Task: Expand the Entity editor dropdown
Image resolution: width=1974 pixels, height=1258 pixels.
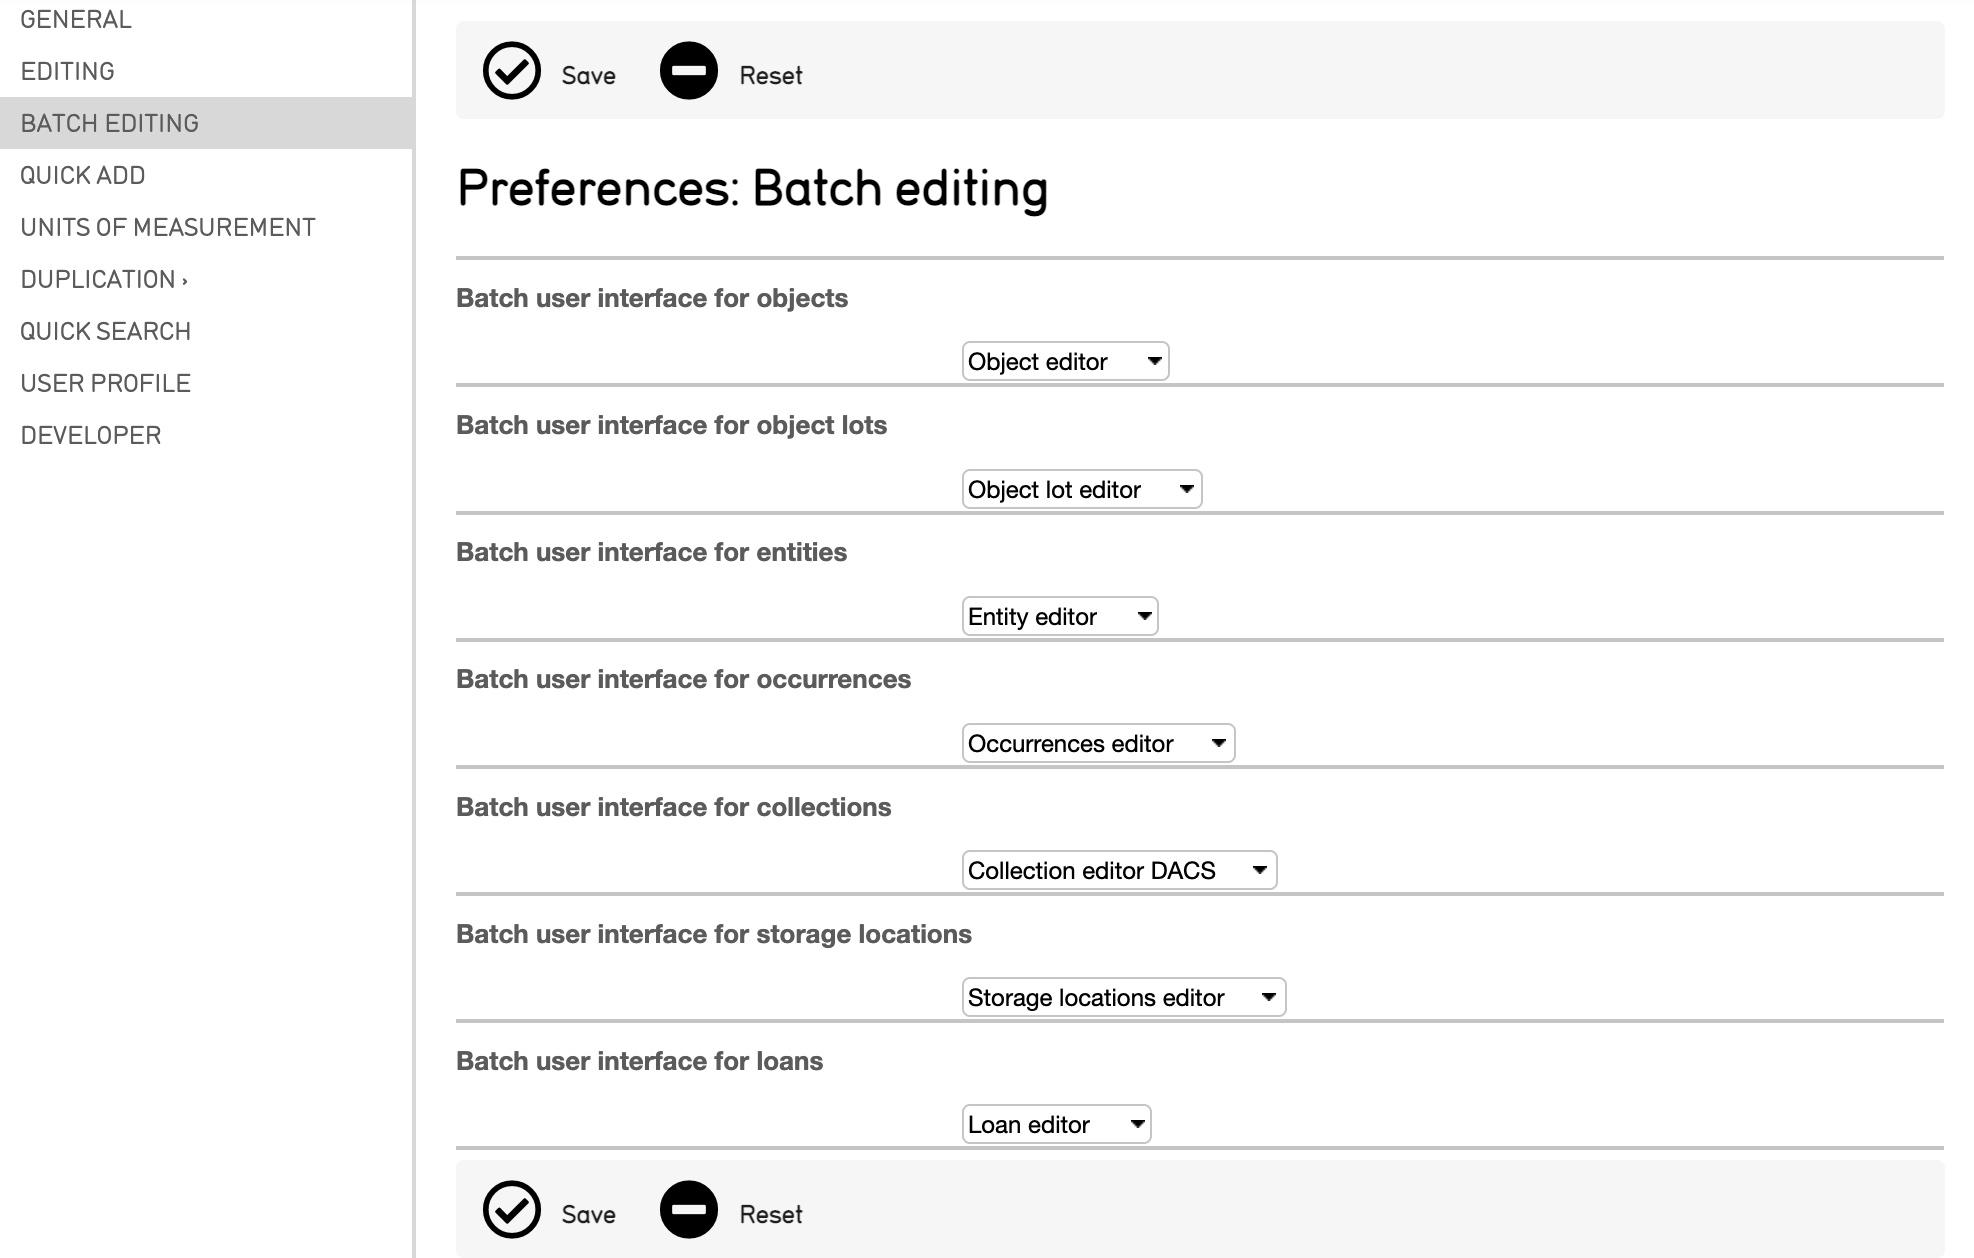Action: tap(1059, 616)
